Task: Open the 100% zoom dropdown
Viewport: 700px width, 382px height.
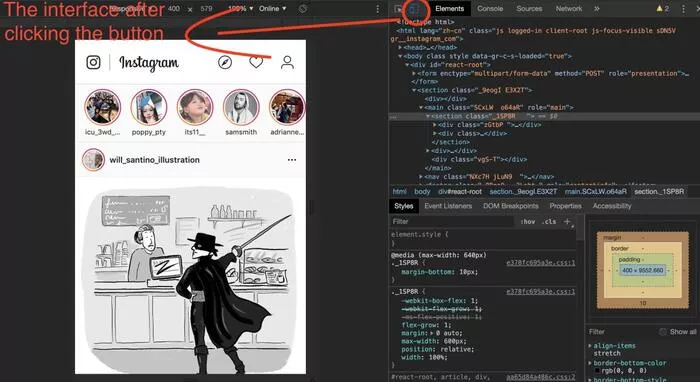Action: pos(241,8)
